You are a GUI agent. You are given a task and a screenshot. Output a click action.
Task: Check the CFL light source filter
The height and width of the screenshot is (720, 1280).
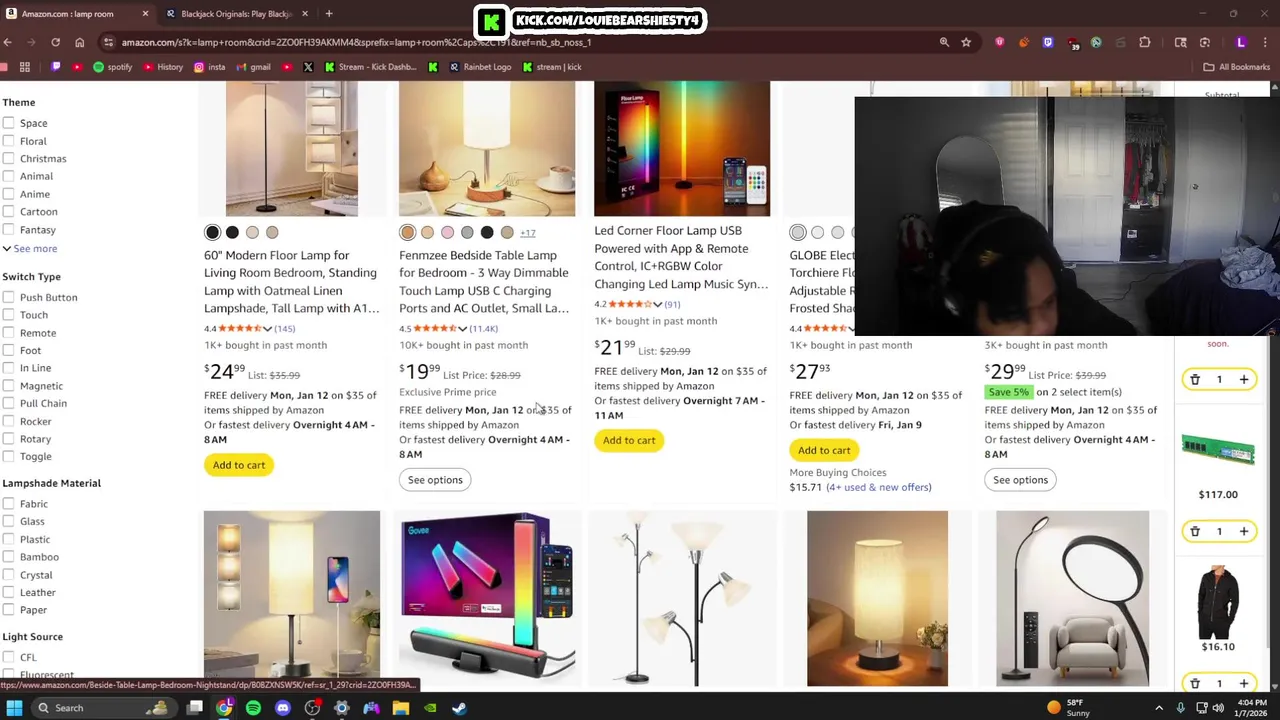(9, 657)
